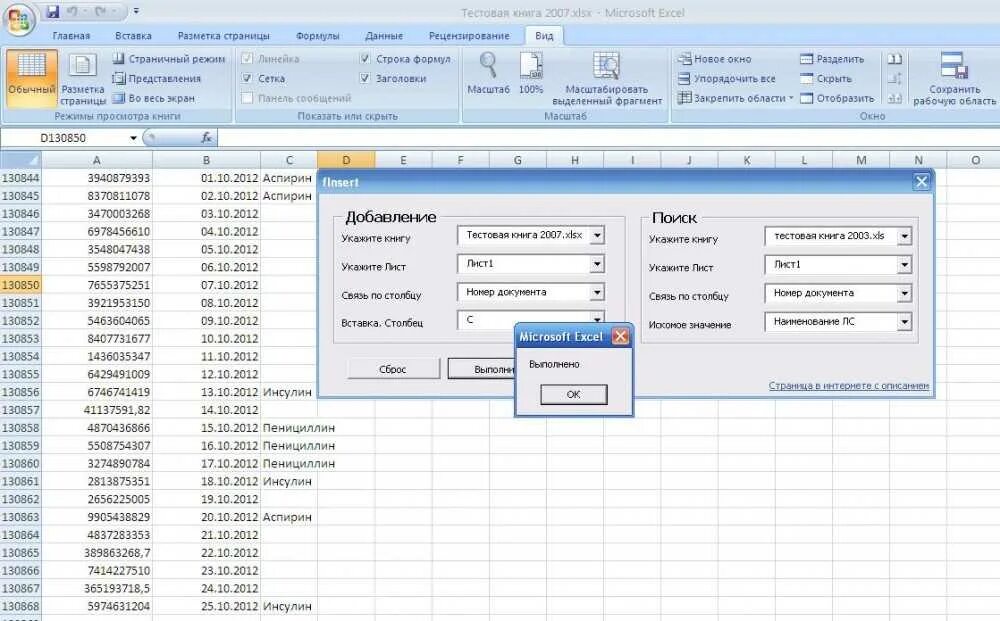Open quick access toolbar customize arrow
Image resolution: width=1000 pixels, height=621 pixels.
coord(136,11)
